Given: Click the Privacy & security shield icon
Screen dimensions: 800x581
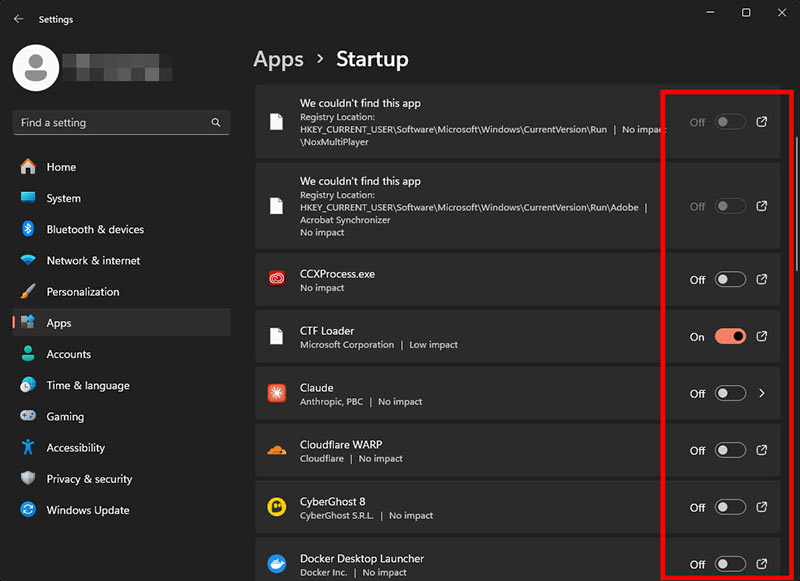Looking at the screenshot, I should (28, 478).
